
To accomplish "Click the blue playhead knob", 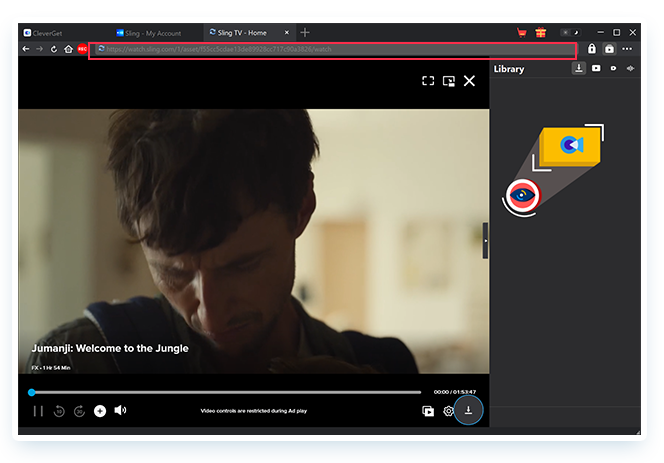I will click(31, 392).
